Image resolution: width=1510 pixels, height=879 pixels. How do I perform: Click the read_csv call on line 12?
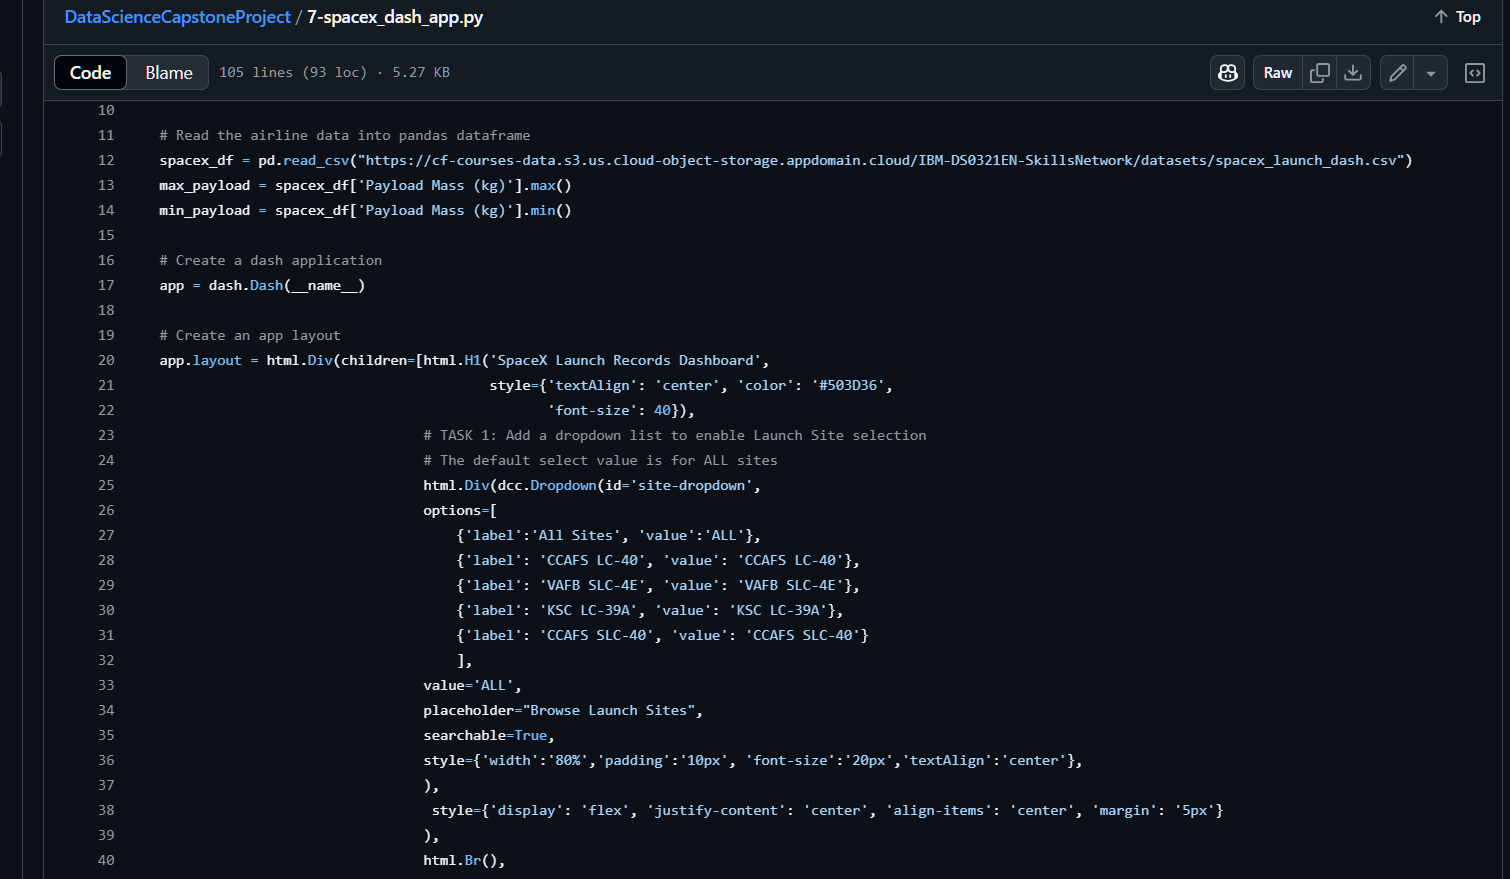click(316, 160)
